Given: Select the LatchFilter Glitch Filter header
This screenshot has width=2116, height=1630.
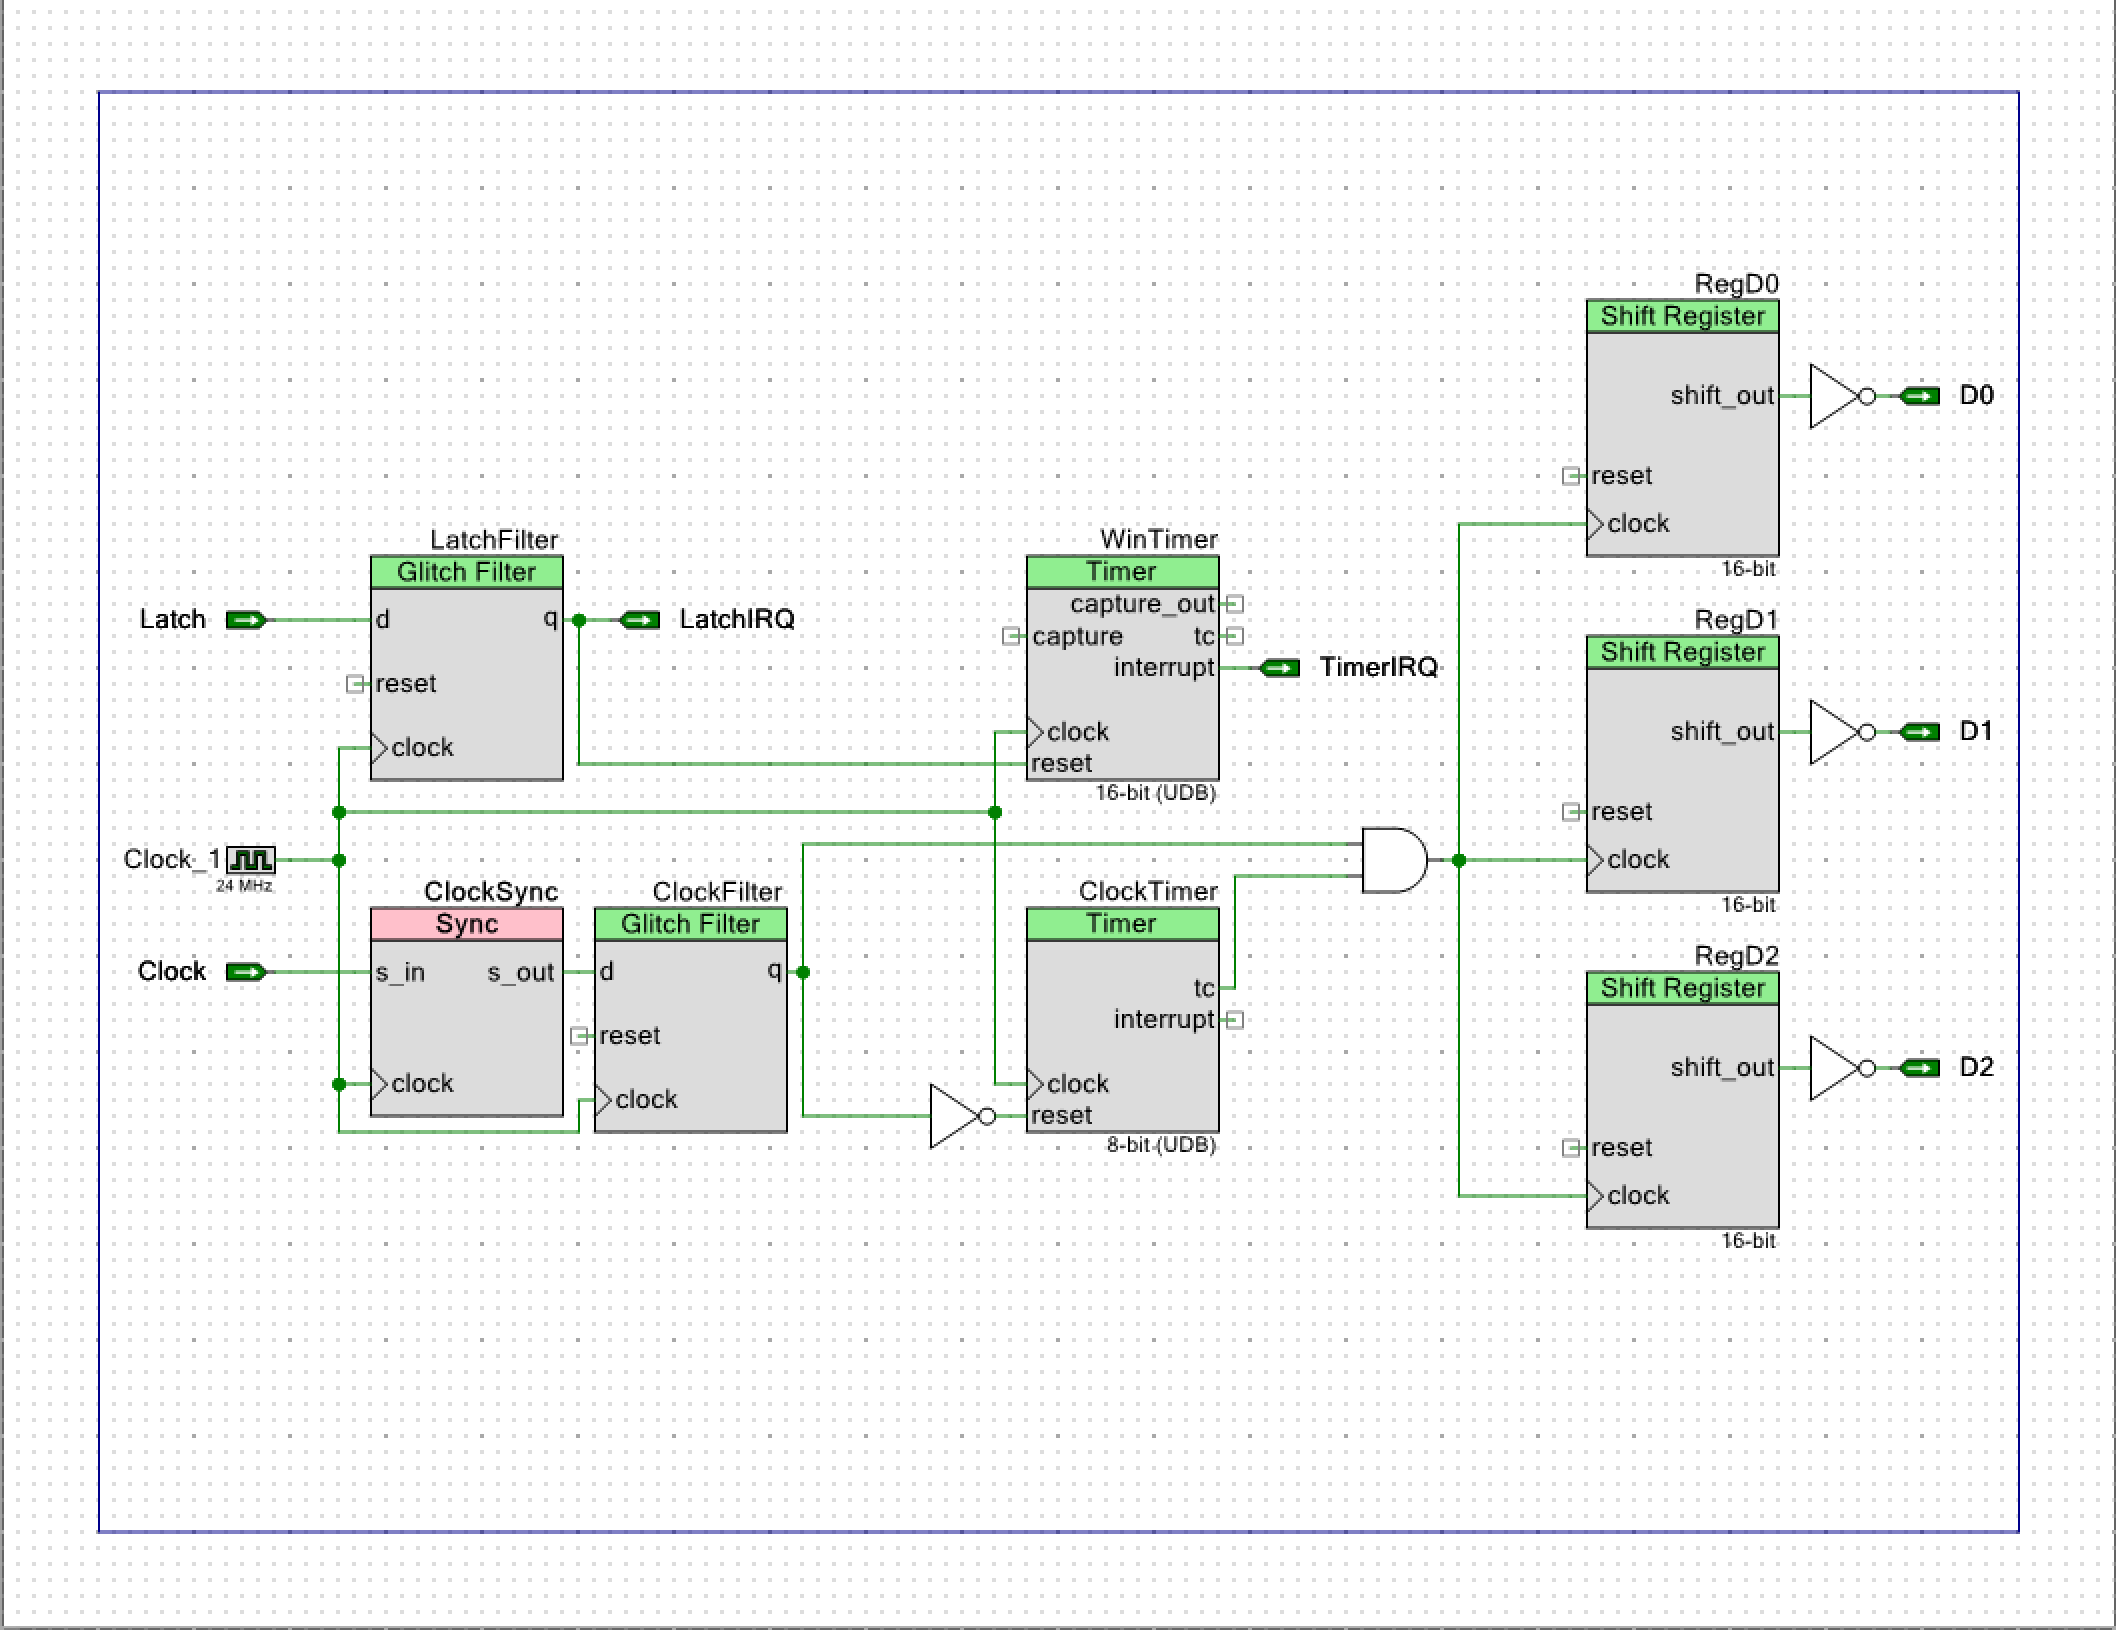Looking at the screenshot, I should pyautogui.click(x=466, y=572).
